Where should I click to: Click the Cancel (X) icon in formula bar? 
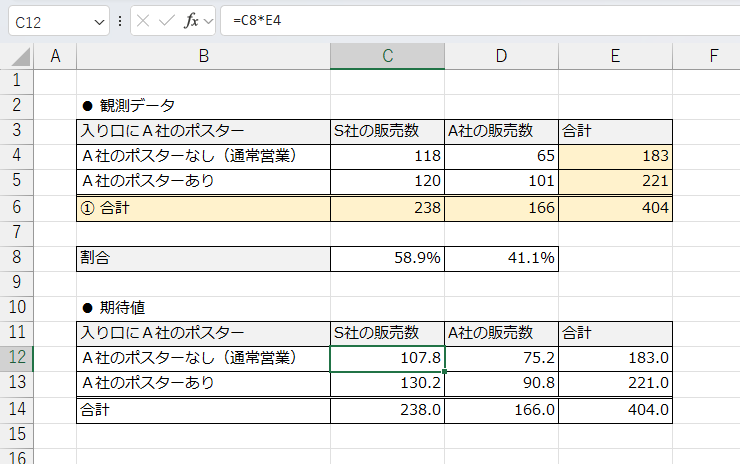[x=144, y=20]
